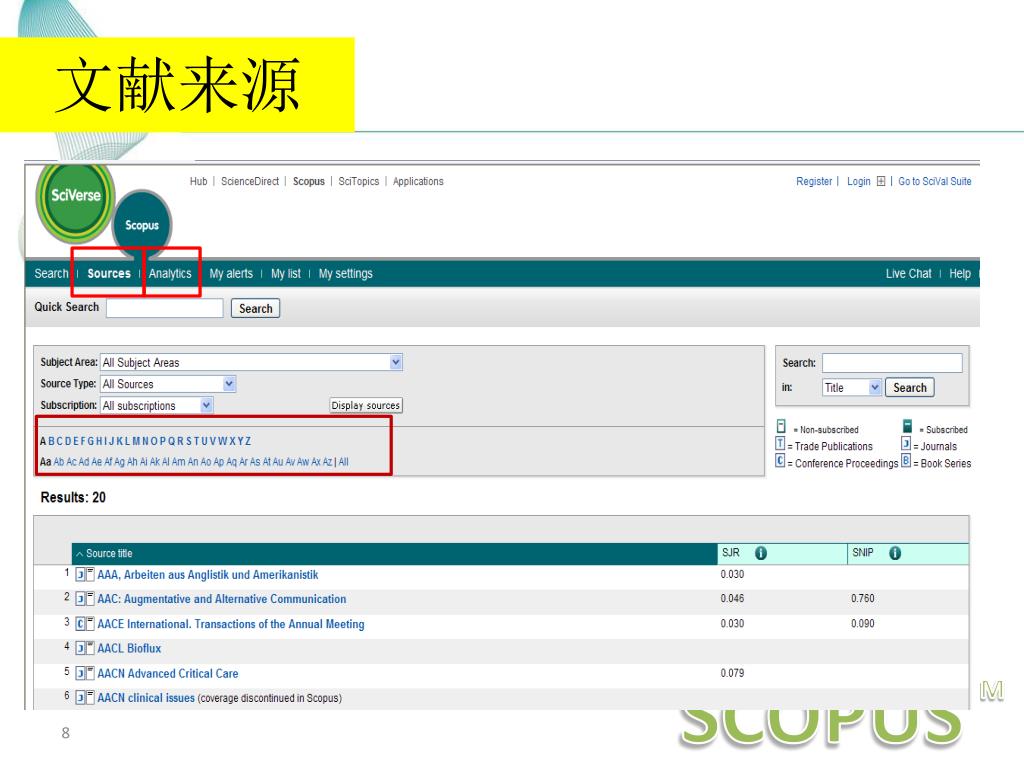
Task: Click journal type icon for AAC: Augmentative row
Action: pos(80,599)
